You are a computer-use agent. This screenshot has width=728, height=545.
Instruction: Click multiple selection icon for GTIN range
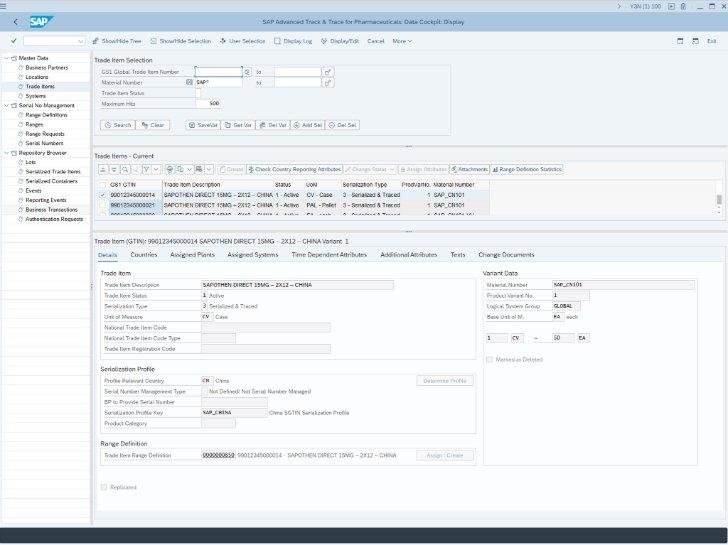(x=327, y=72)
